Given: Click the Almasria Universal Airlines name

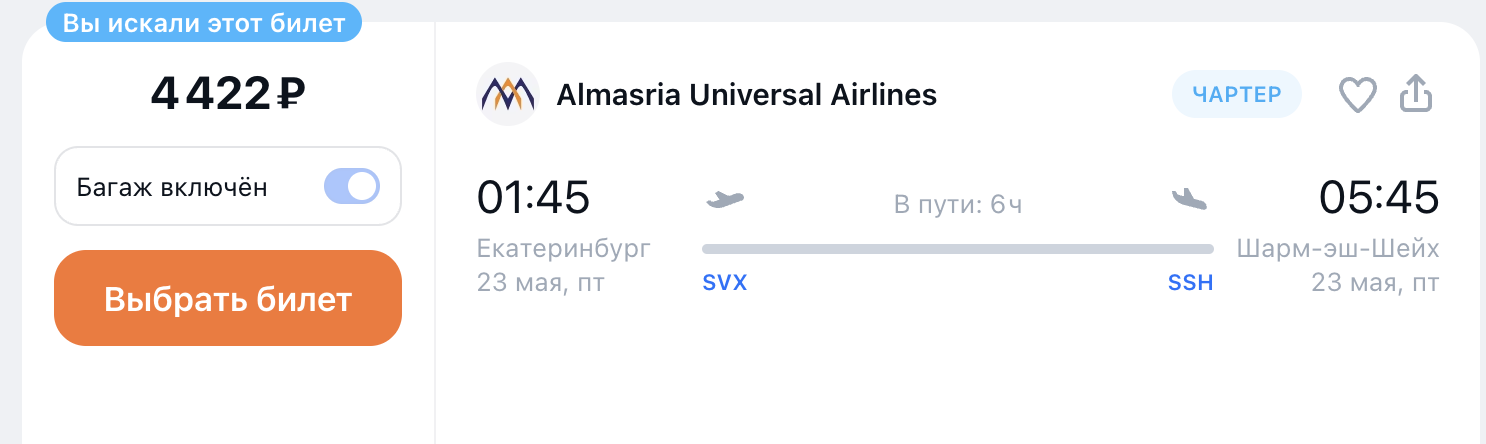Looking at the screenshot, I should (x=746, y=95).
